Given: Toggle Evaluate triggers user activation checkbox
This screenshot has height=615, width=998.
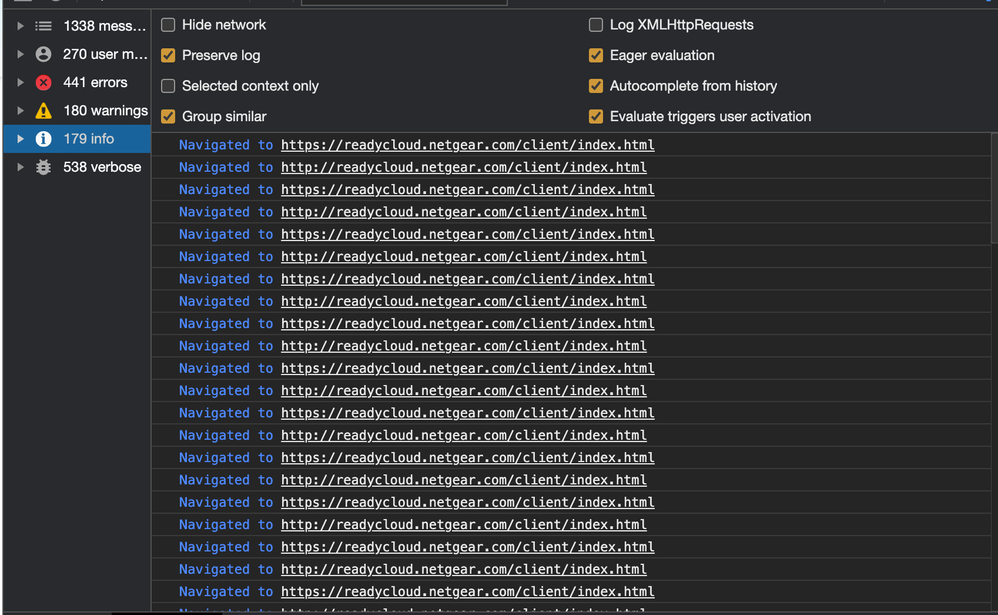Looking at the screenshot, I should pyautogui.click(x=596, y=117).
